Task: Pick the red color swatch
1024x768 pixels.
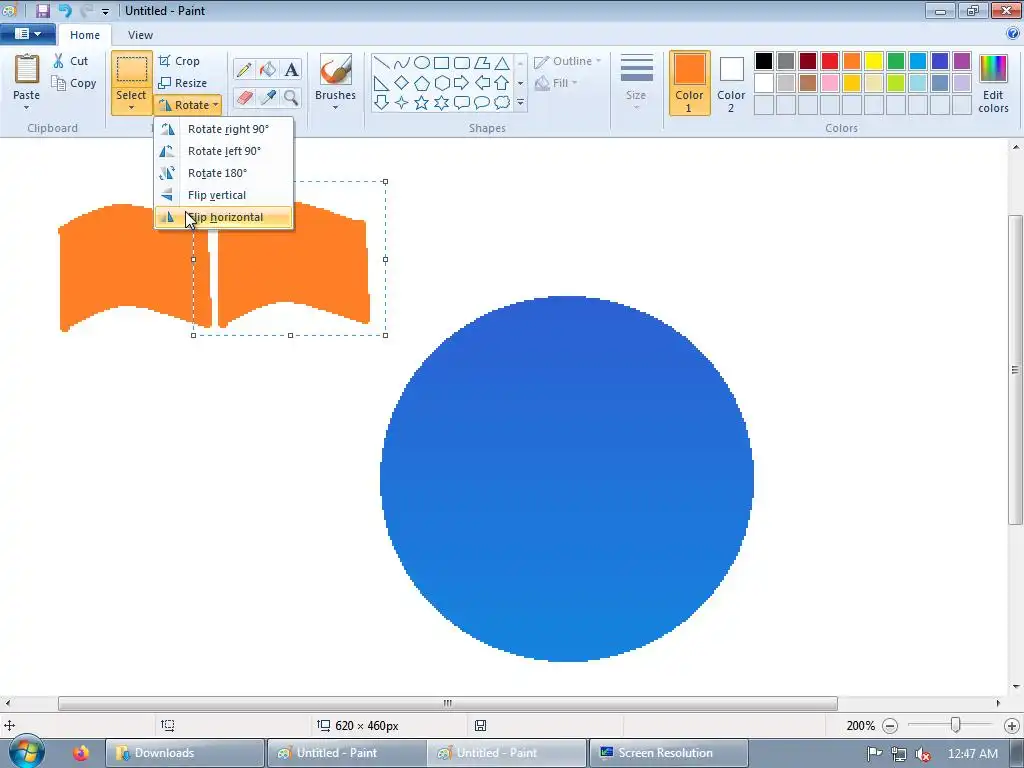Action: tap(830, 61)
